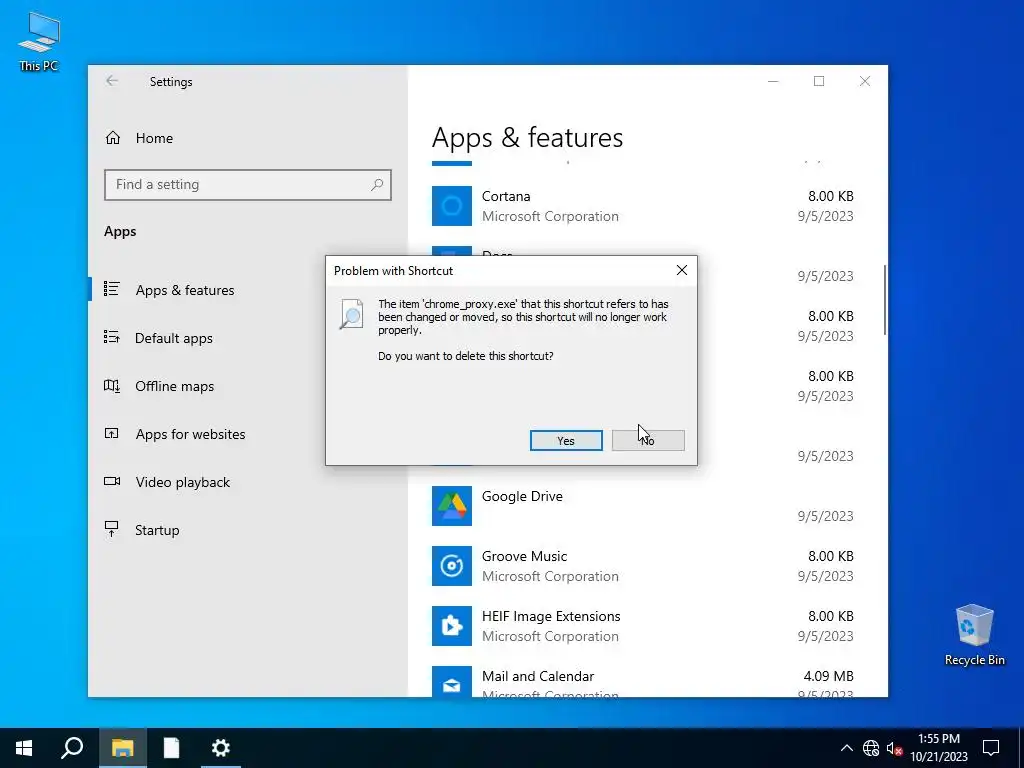Go back using the Settings back arrow
The height and width of the screenshot is (768, 1024).
(x=112, y=81)
